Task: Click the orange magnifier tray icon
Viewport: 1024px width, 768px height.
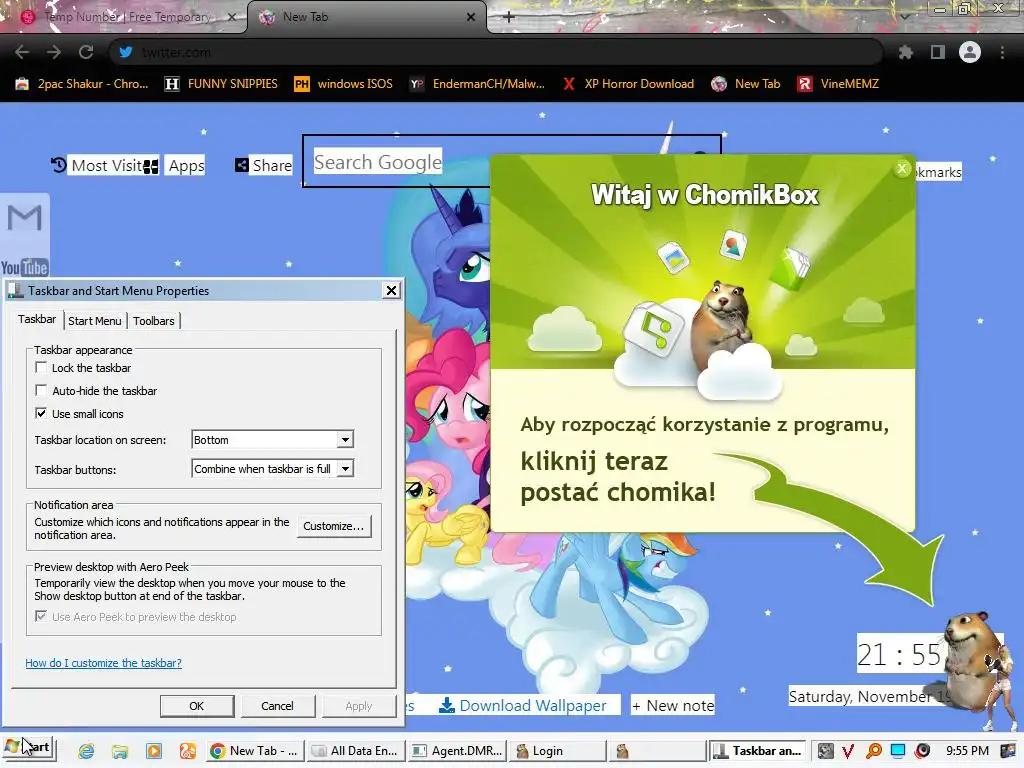Action: point(874,751)
